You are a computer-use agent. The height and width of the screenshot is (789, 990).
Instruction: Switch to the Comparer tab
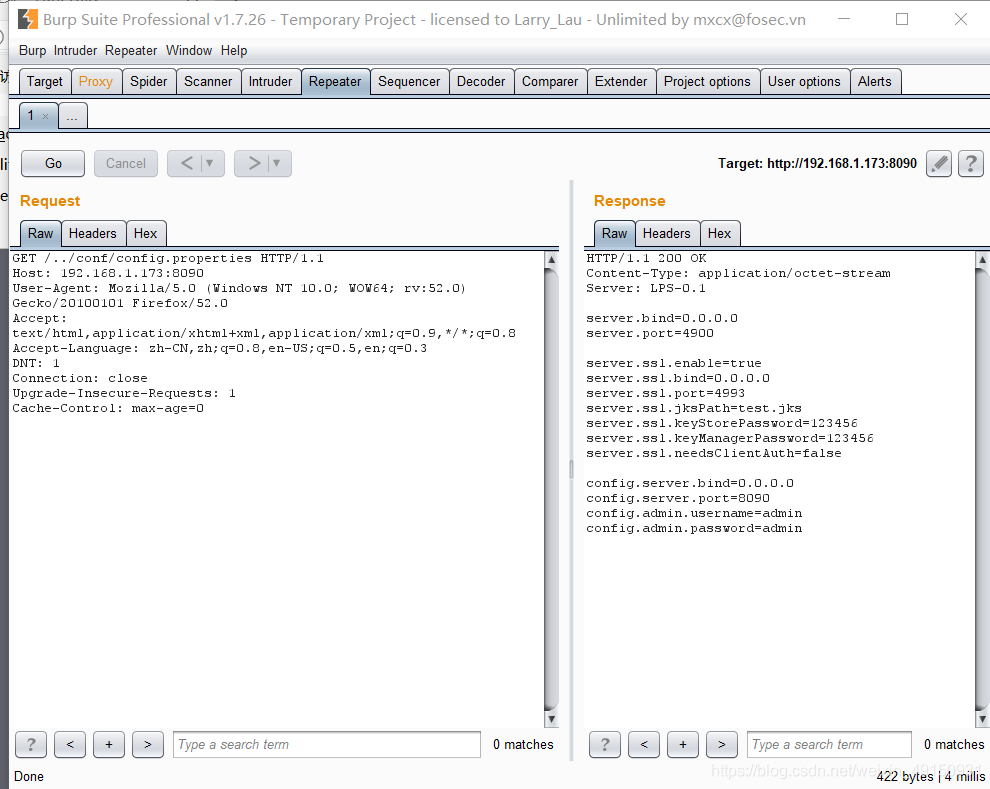[x=550, y=81]
